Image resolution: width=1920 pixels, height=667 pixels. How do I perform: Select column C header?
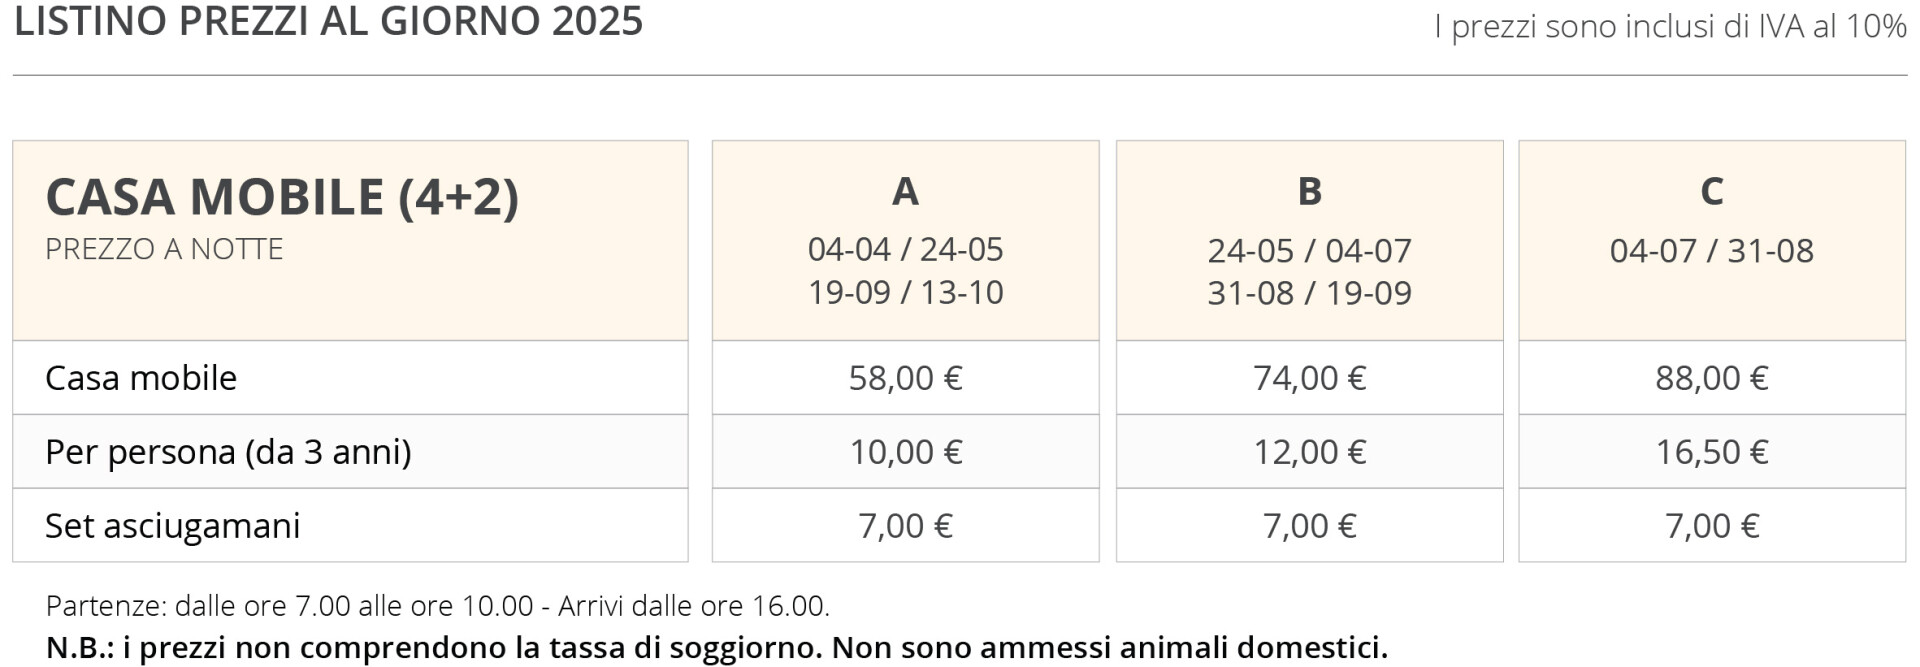pos(1712,191)
